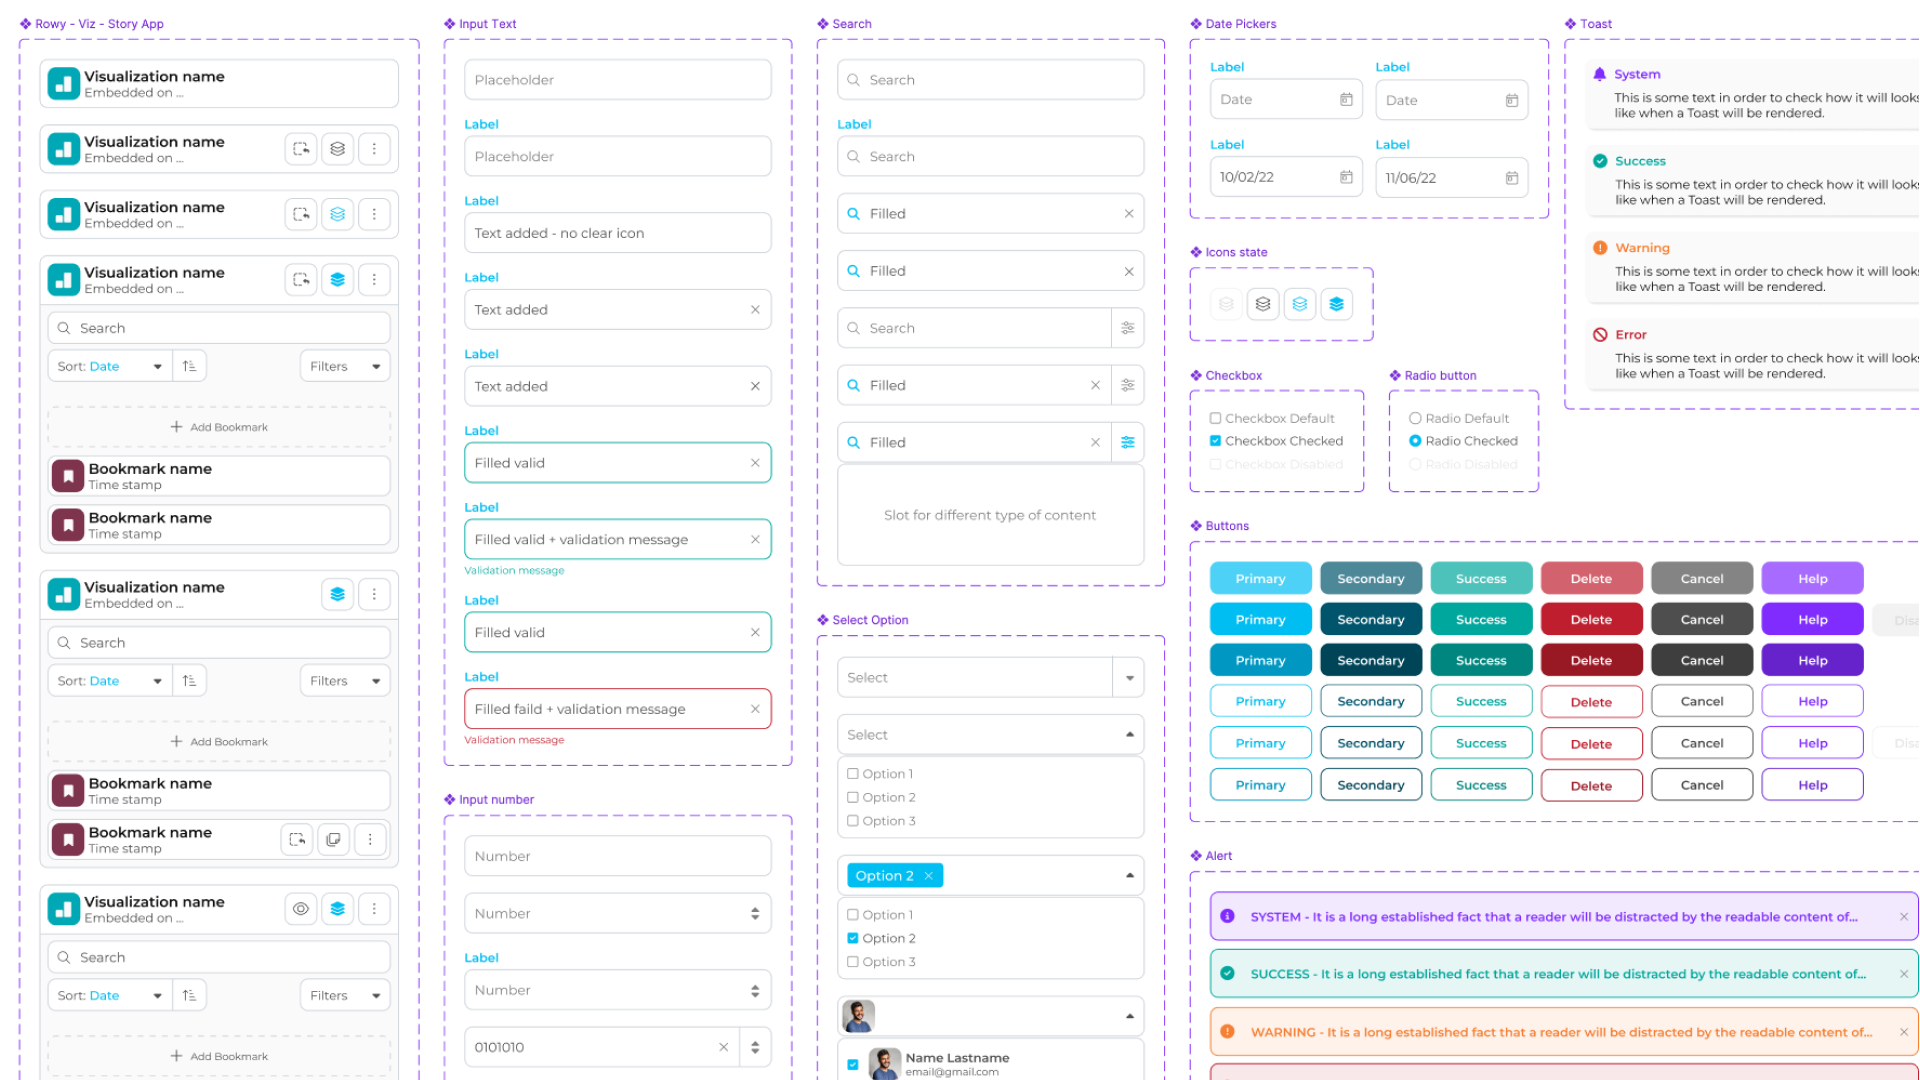Click inside the Placeholder text input
The width and height of the screenshot is (1920, 1080).
[x=617, y=79]
